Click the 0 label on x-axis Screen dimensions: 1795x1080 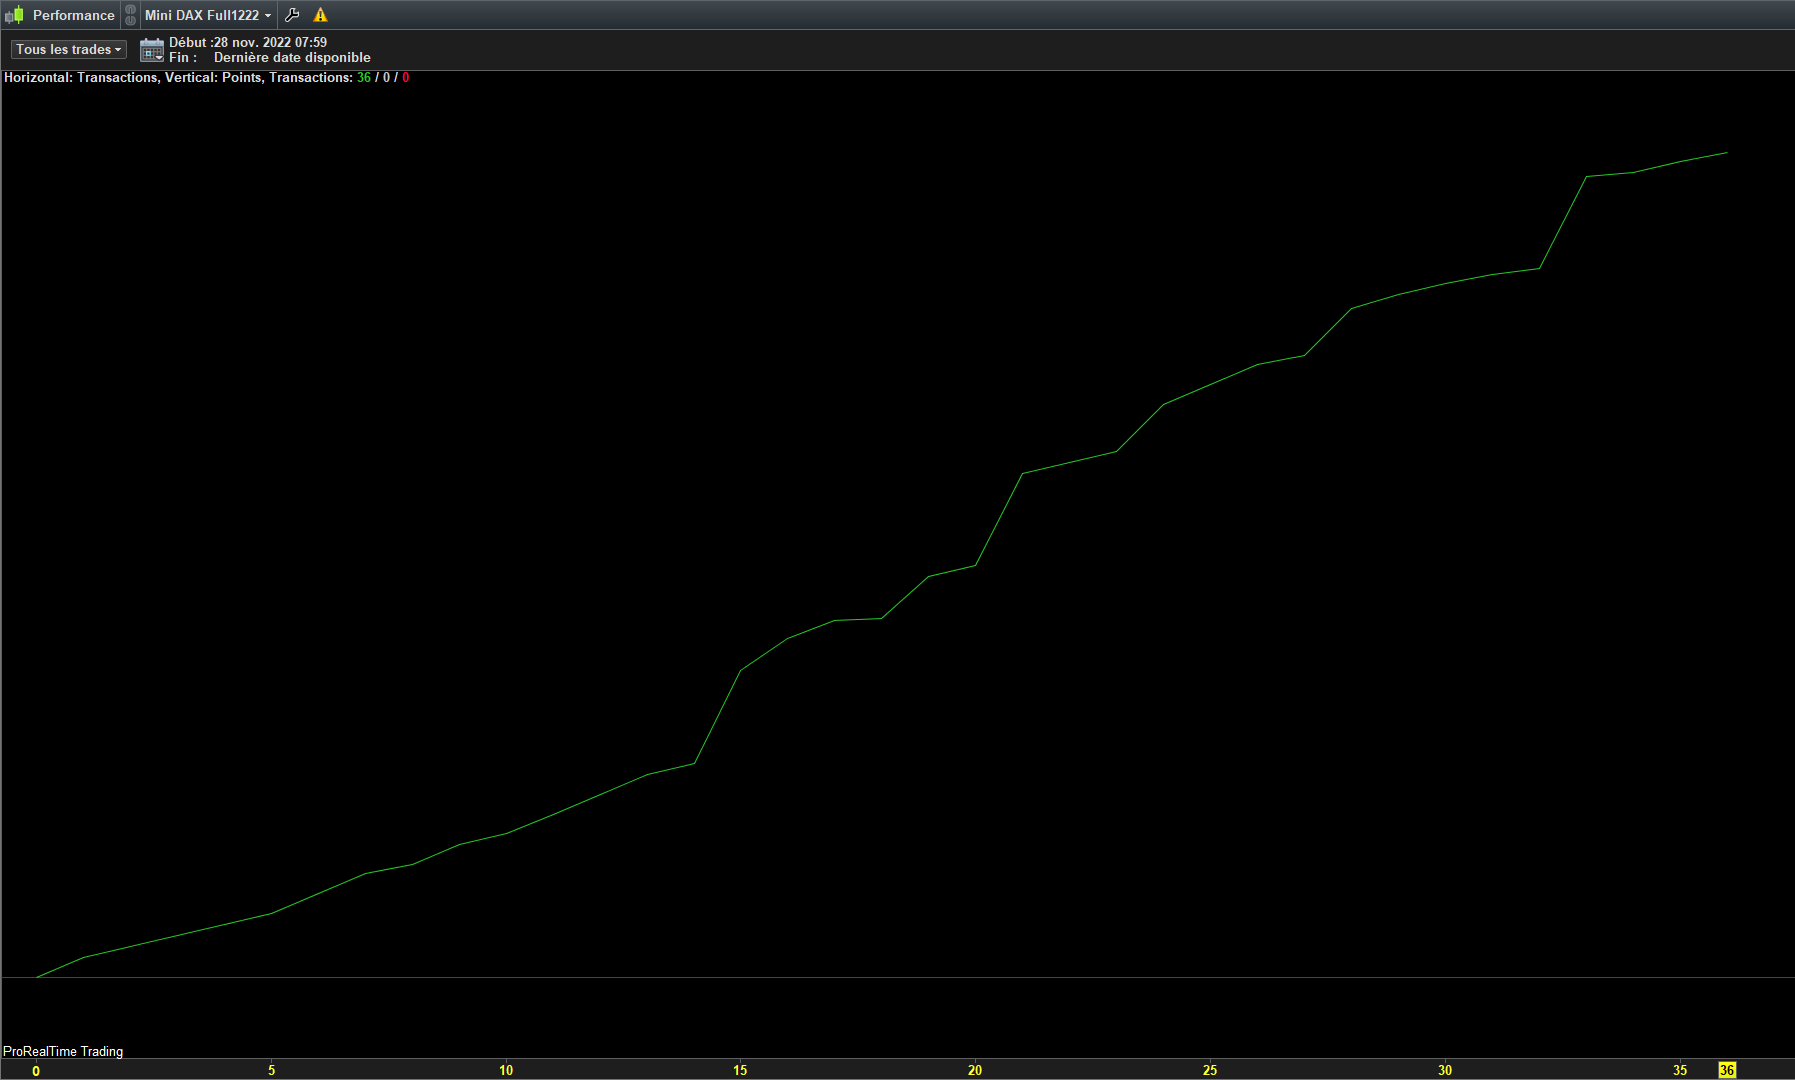coord(36,1071)
